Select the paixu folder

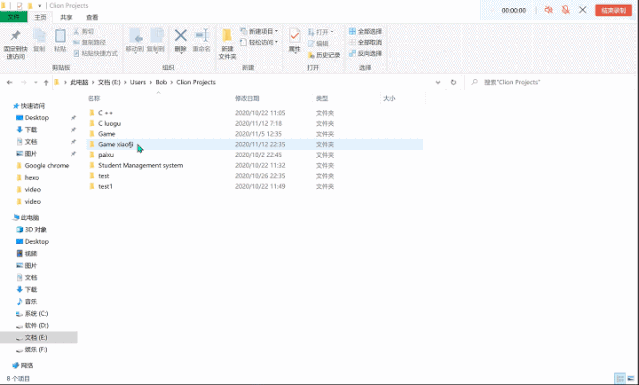pyautogui.click(x=255, y=155)
